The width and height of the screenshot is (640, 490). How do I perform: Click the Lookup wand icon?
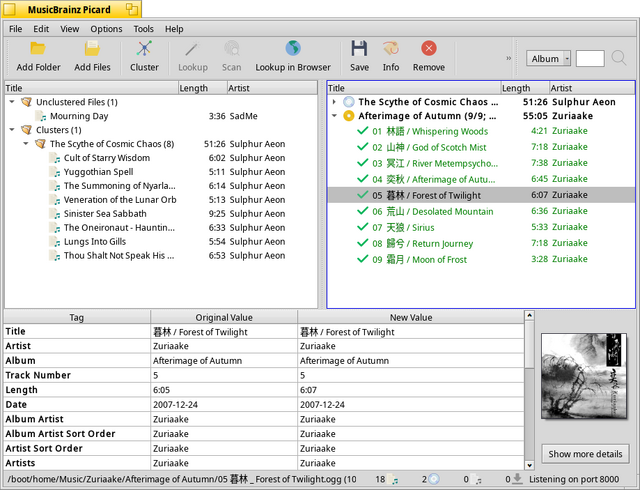click(x=192, y=49)
